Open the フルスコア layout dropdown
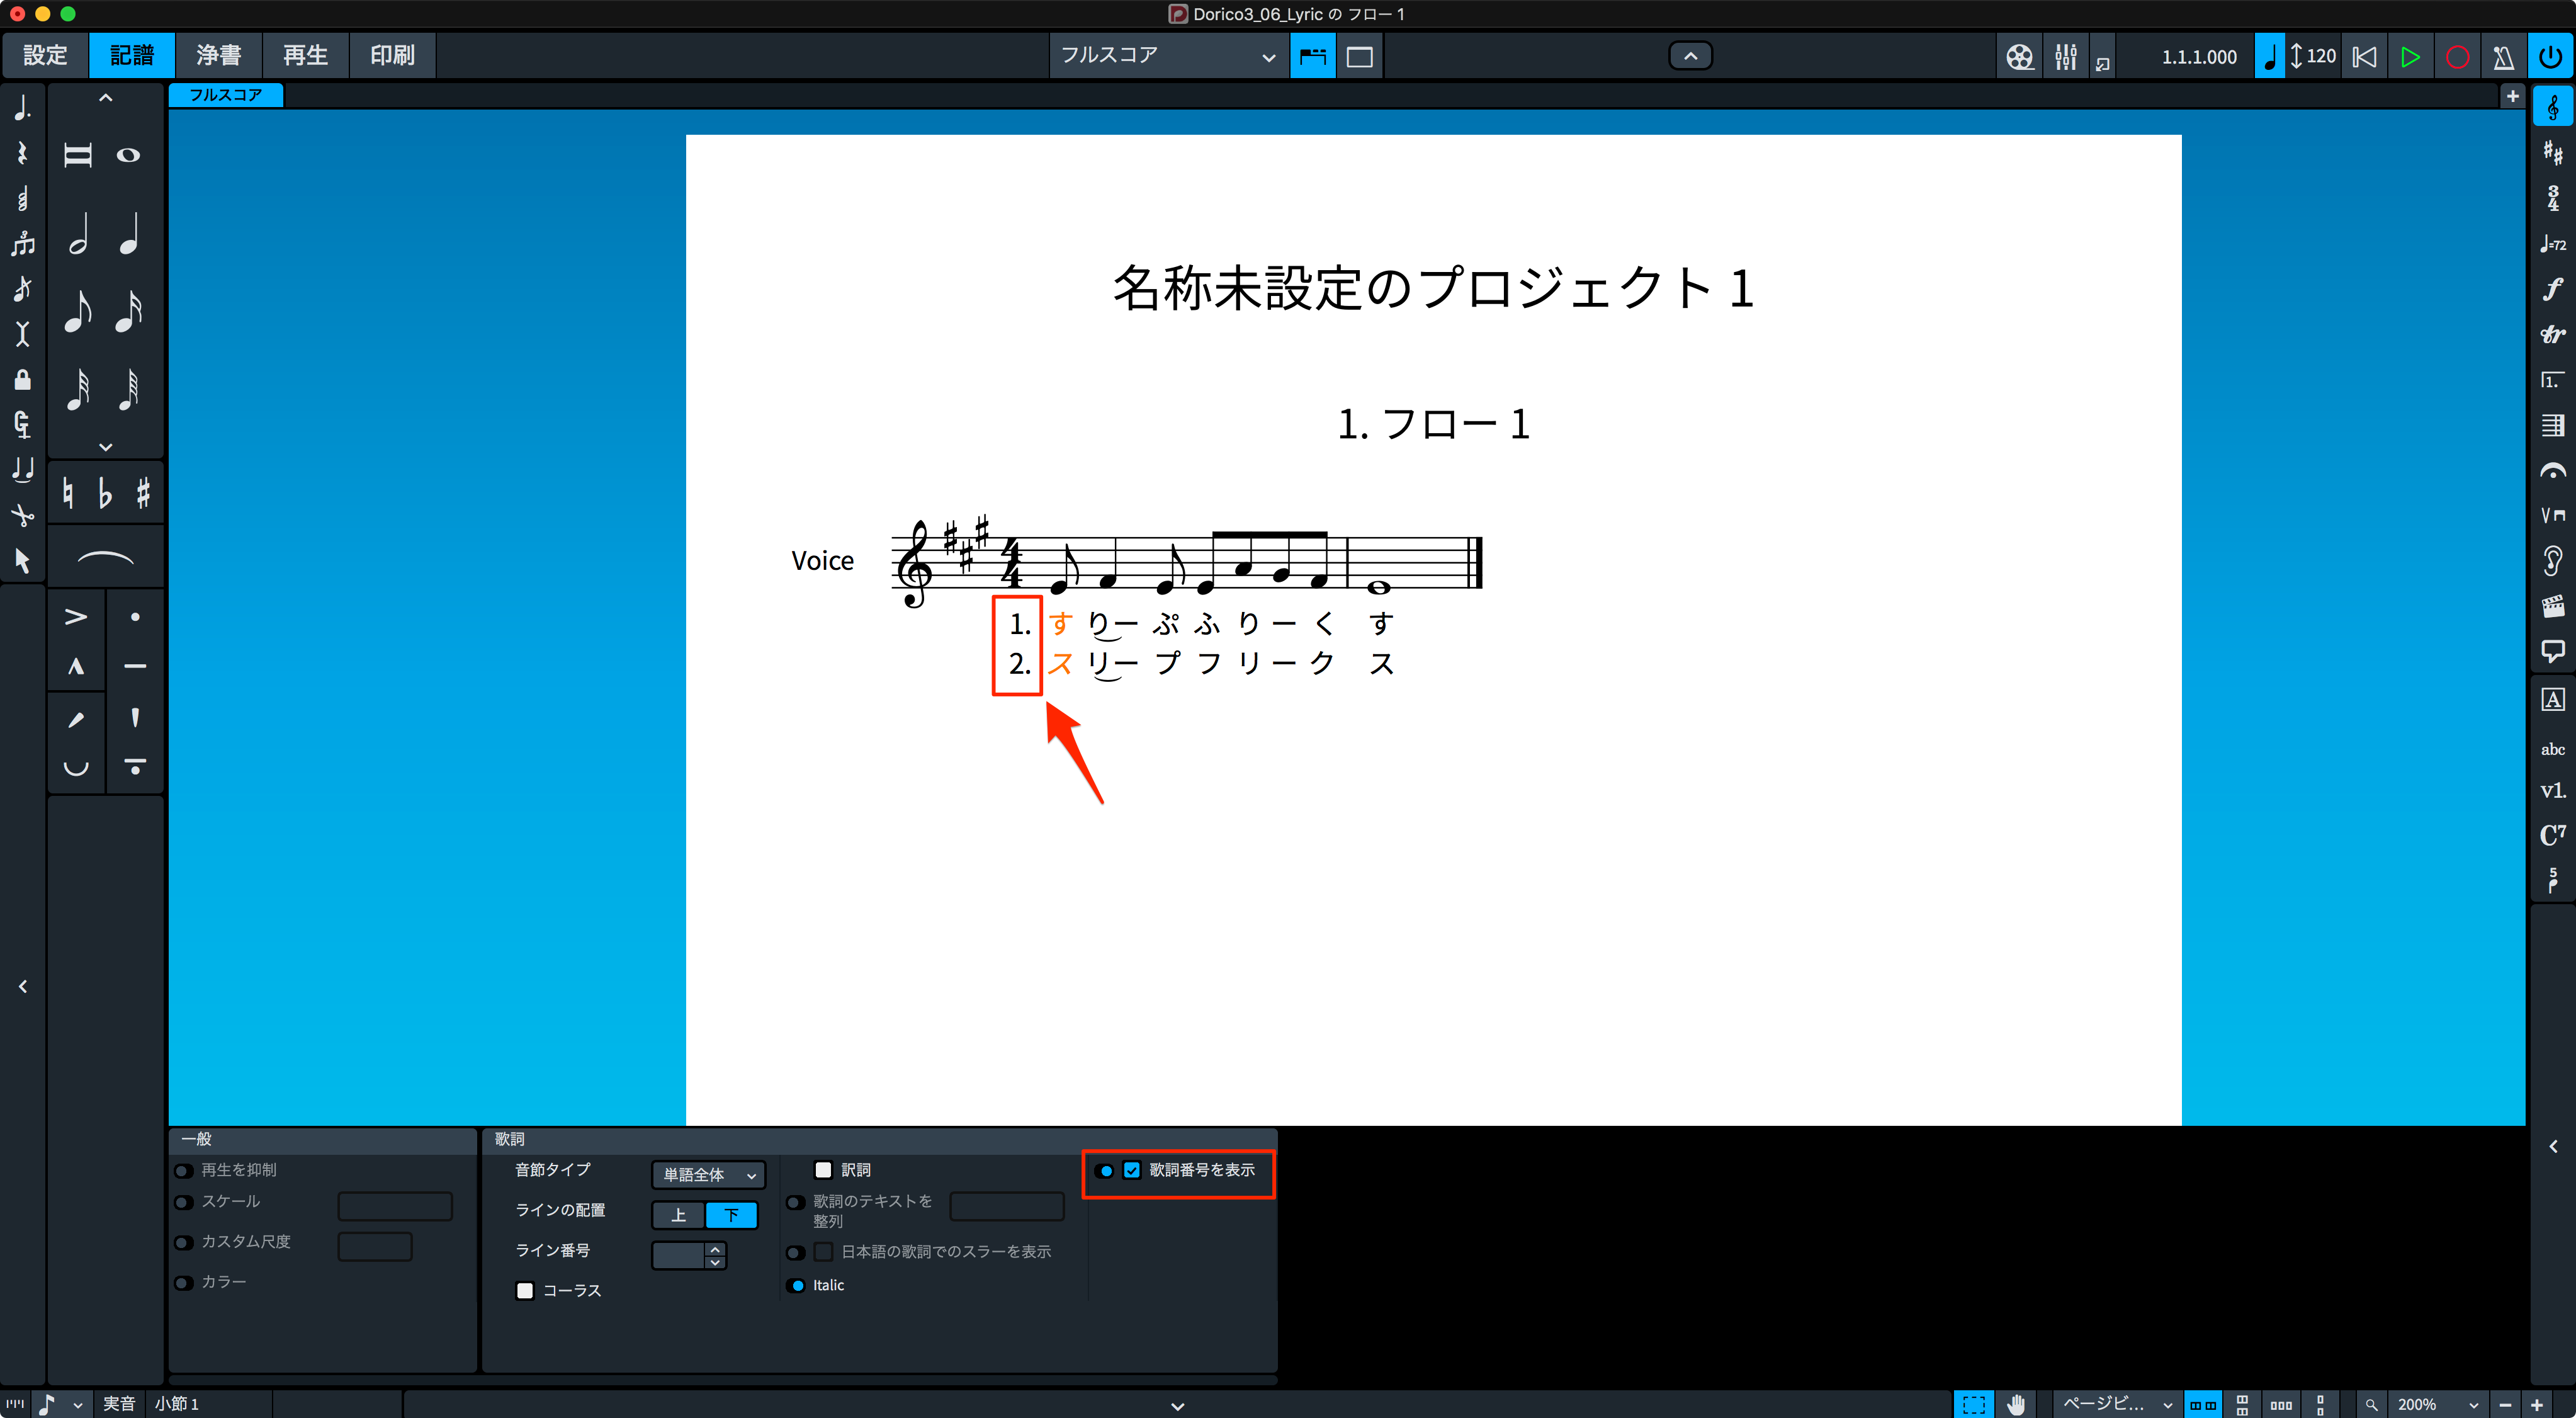The width and height of the screenshot is (2576, 1418). click(1168, 56)
